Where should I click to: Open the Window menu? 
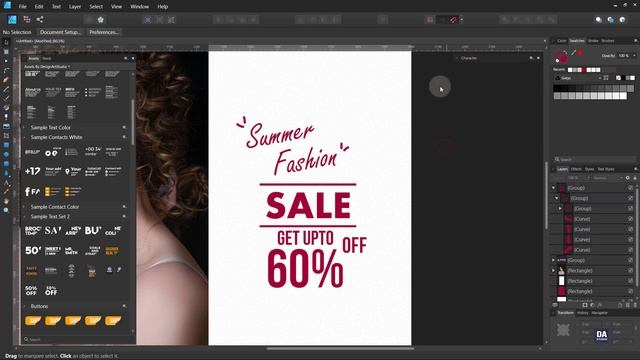coord(140,7)
